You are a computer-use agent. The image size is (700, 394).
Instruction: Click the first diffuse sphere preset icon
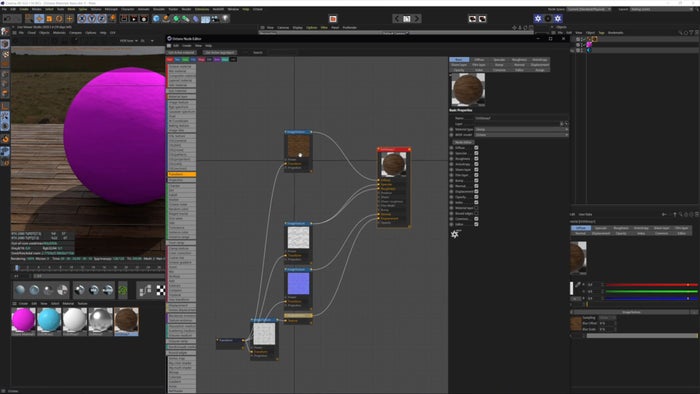point(20,290)
